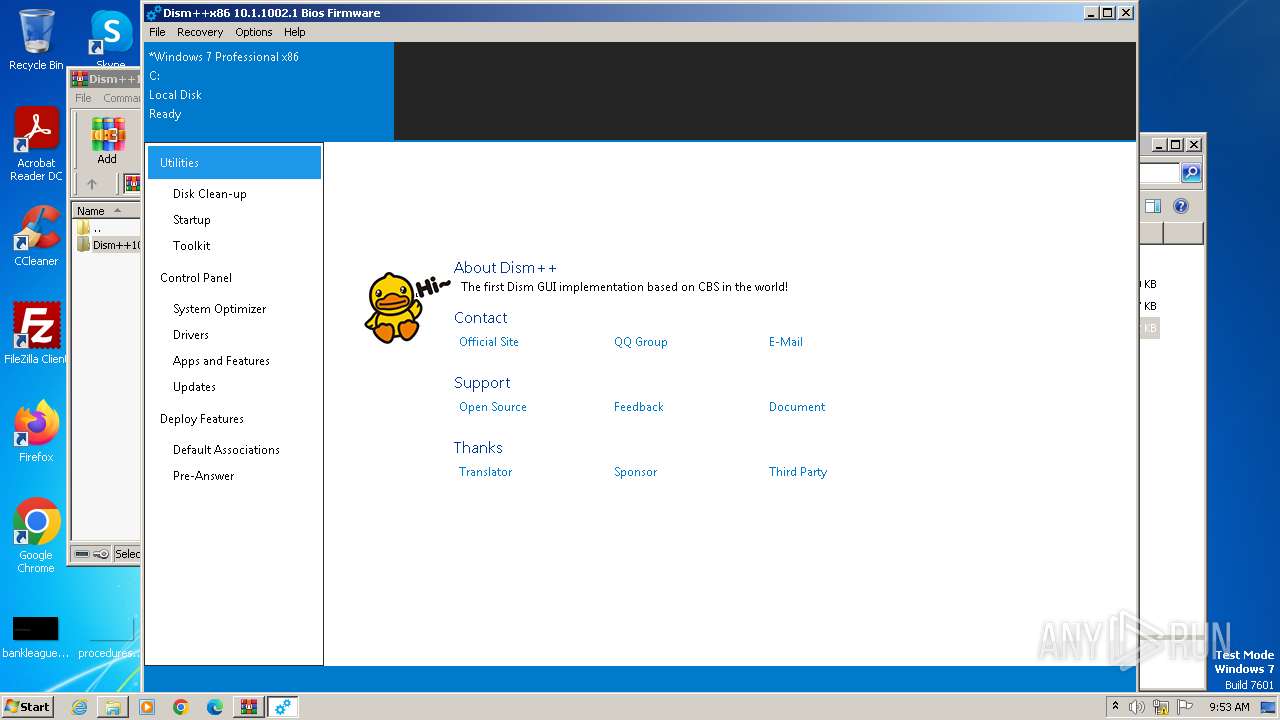The height and width of the screenshot is (720, 1280).
Task: Open the Firefox desktop shortcut
Action: pyautogui.click(x=36, y=431)
